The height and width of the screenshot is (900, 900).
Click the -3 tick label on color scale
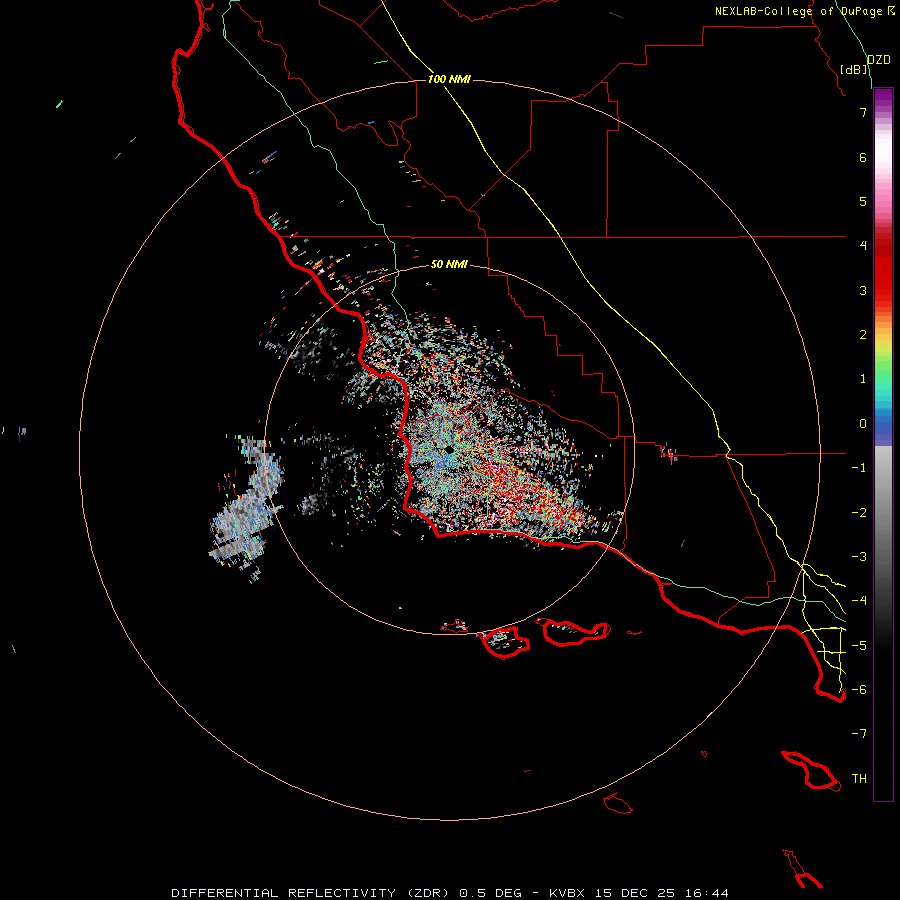tap(859, 557)
